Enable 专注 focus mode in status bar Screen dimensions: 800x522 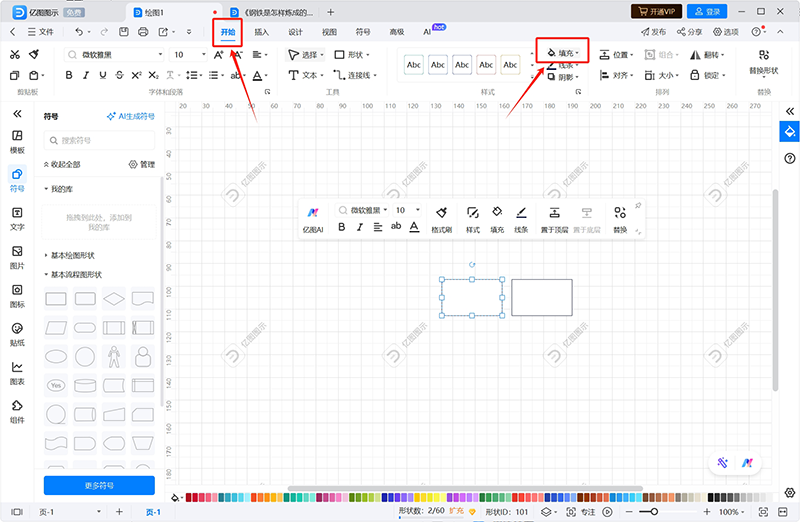582,512
